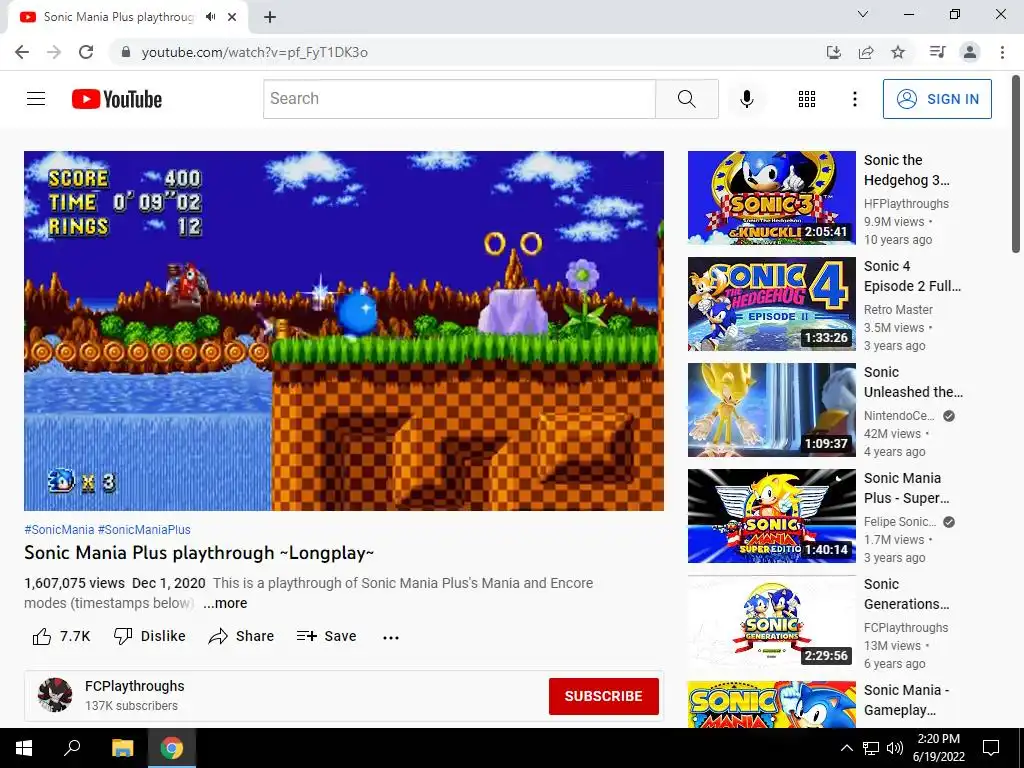
Task: Click the install/download icon in address bar
Action: point(833,52)
